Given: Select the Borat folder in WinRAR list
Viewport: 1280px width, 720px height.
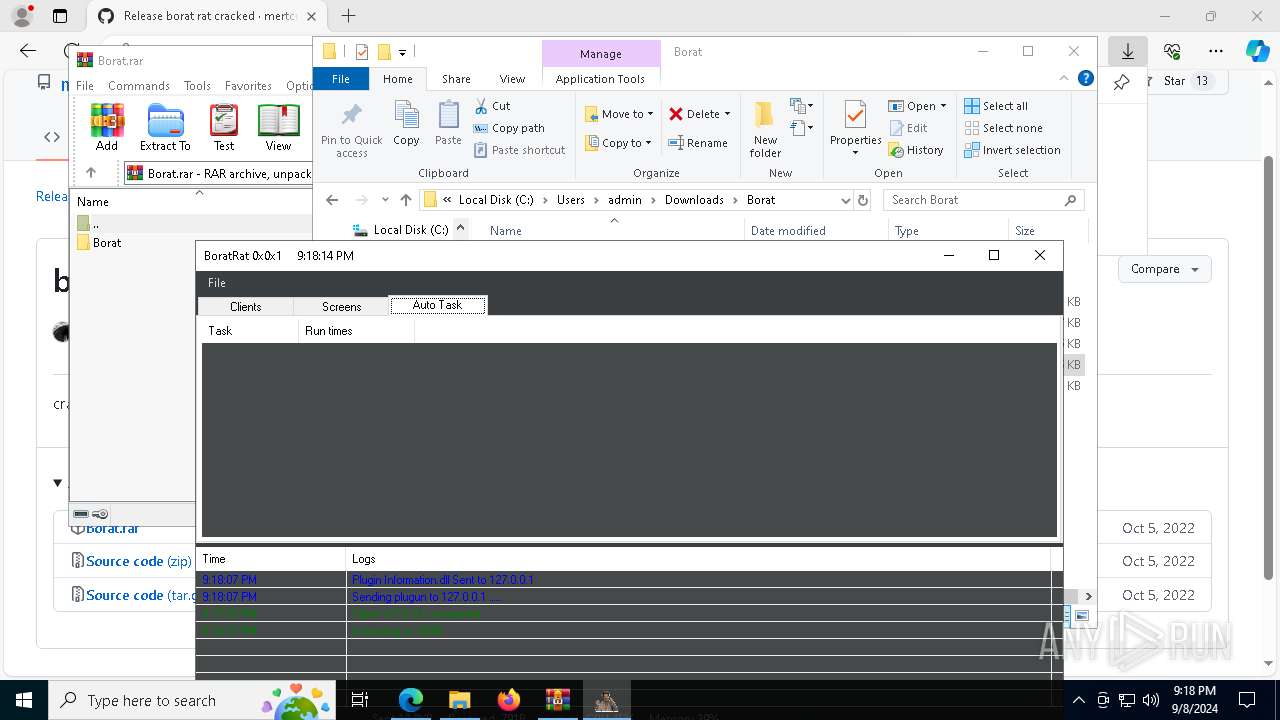Looking at the screenshot, I should click(x=107, y=243).
